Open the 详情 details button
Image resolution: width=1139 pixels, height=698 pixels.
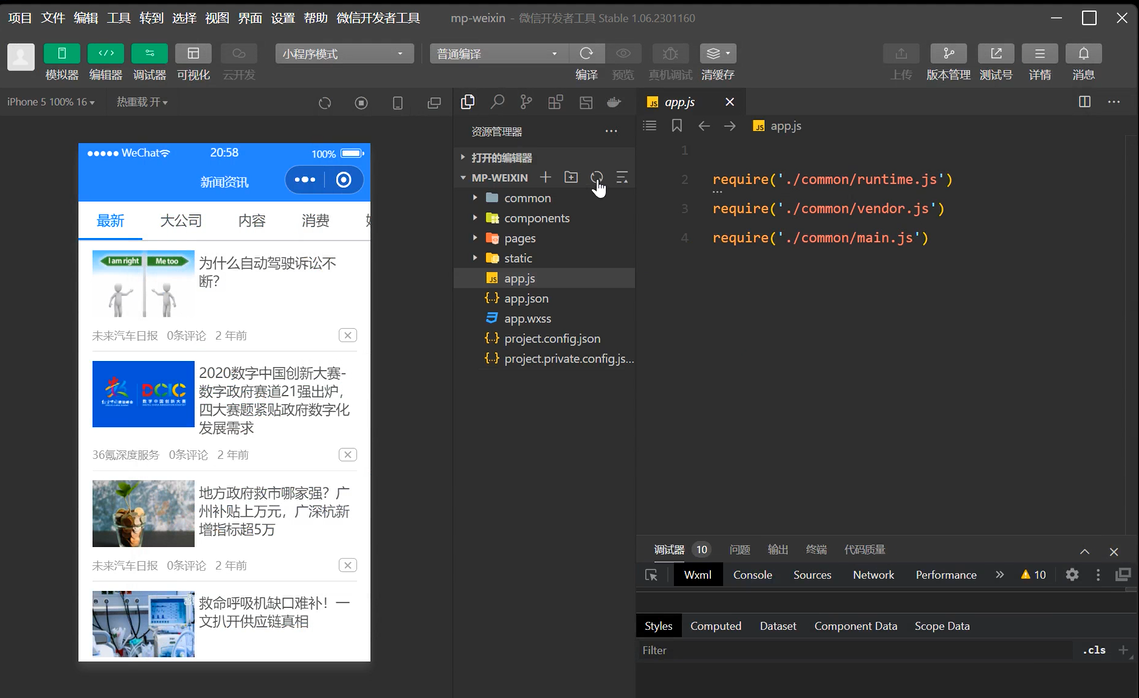pos(1040,53)
